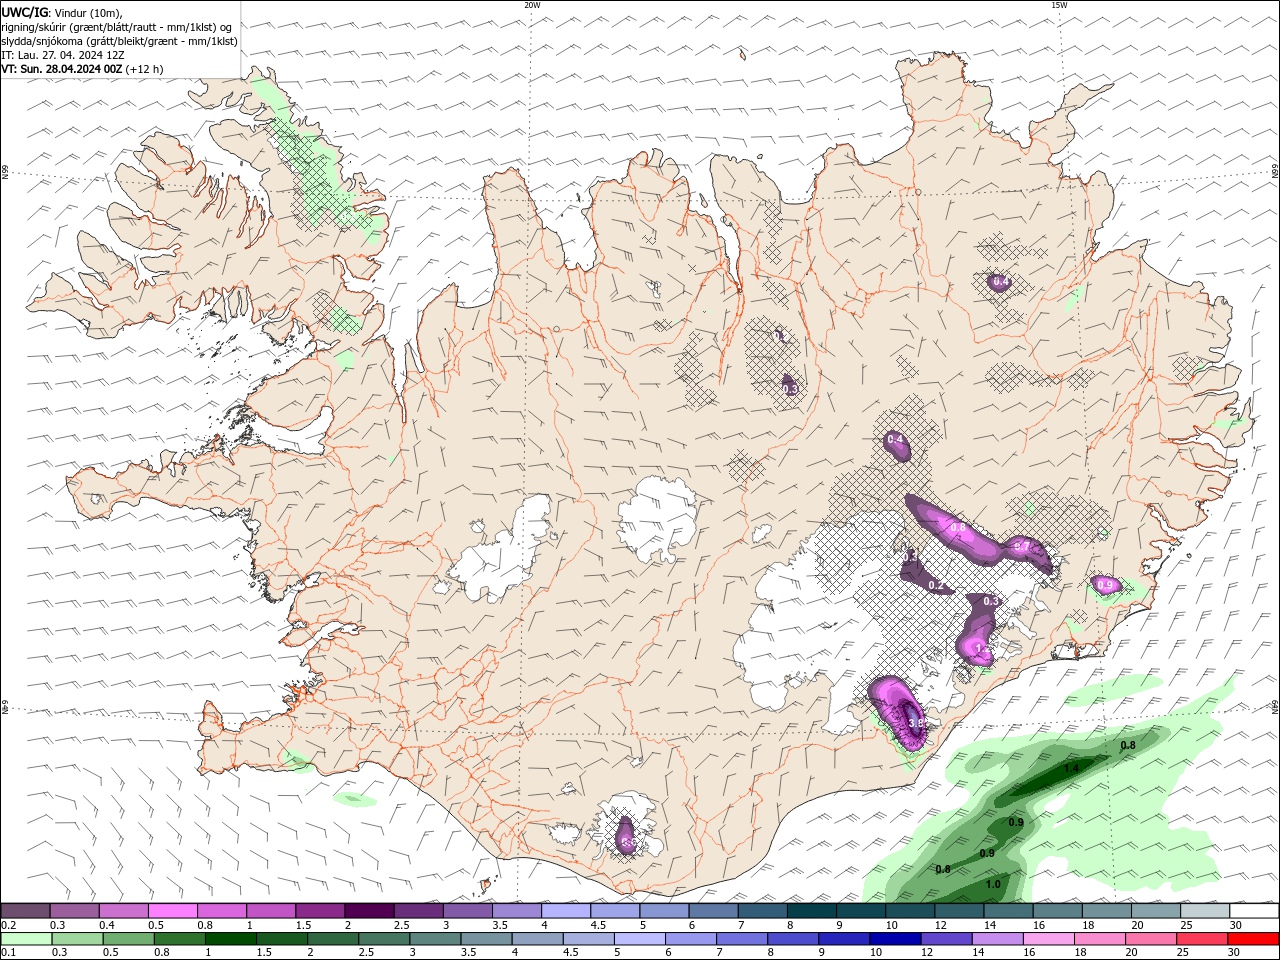Click the 0.9 value in the pink snow patch
1280x960 pixels.
tap(1105, 584)
